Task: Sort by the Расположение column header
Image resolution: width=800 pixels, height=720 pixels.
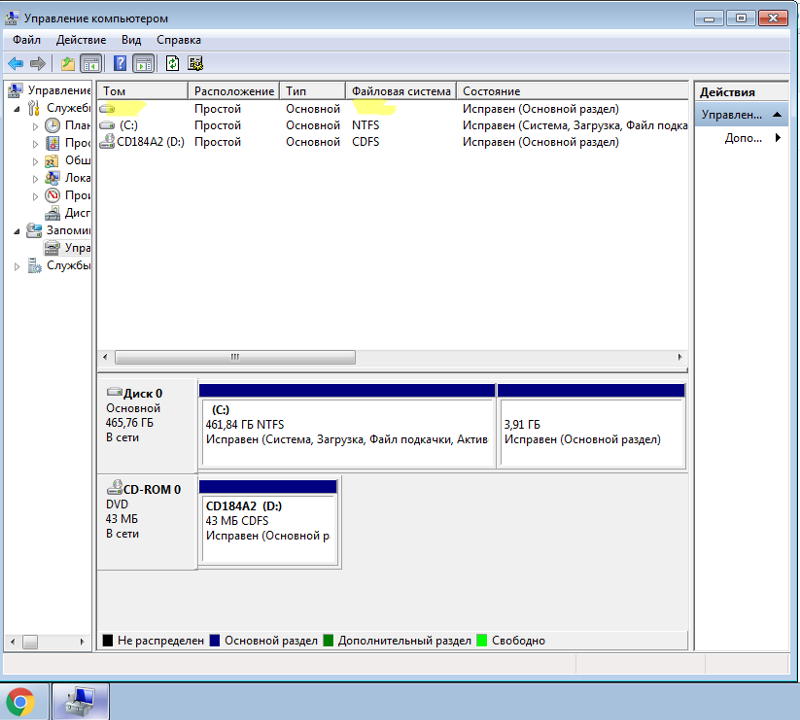Action: (x=234, y=91)
